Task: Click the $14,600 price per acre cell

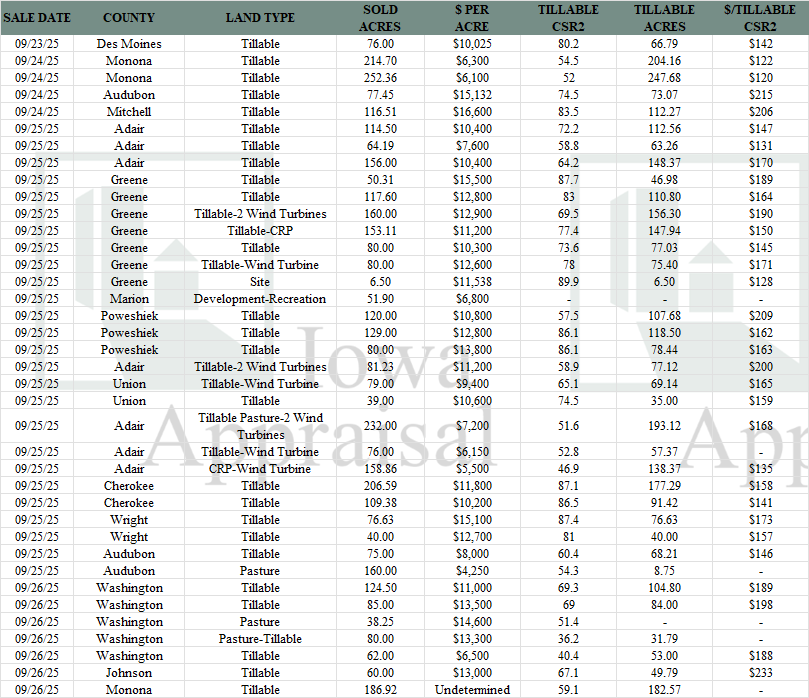Action: [472, 622]
